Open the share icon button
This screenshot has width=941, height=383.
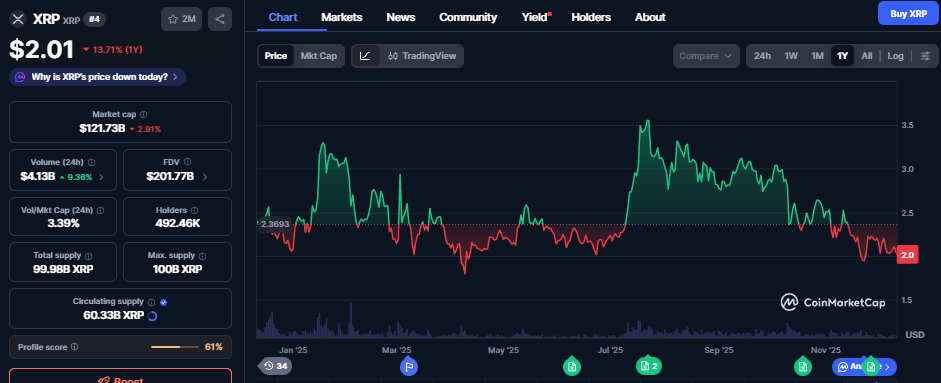(220, 19)
